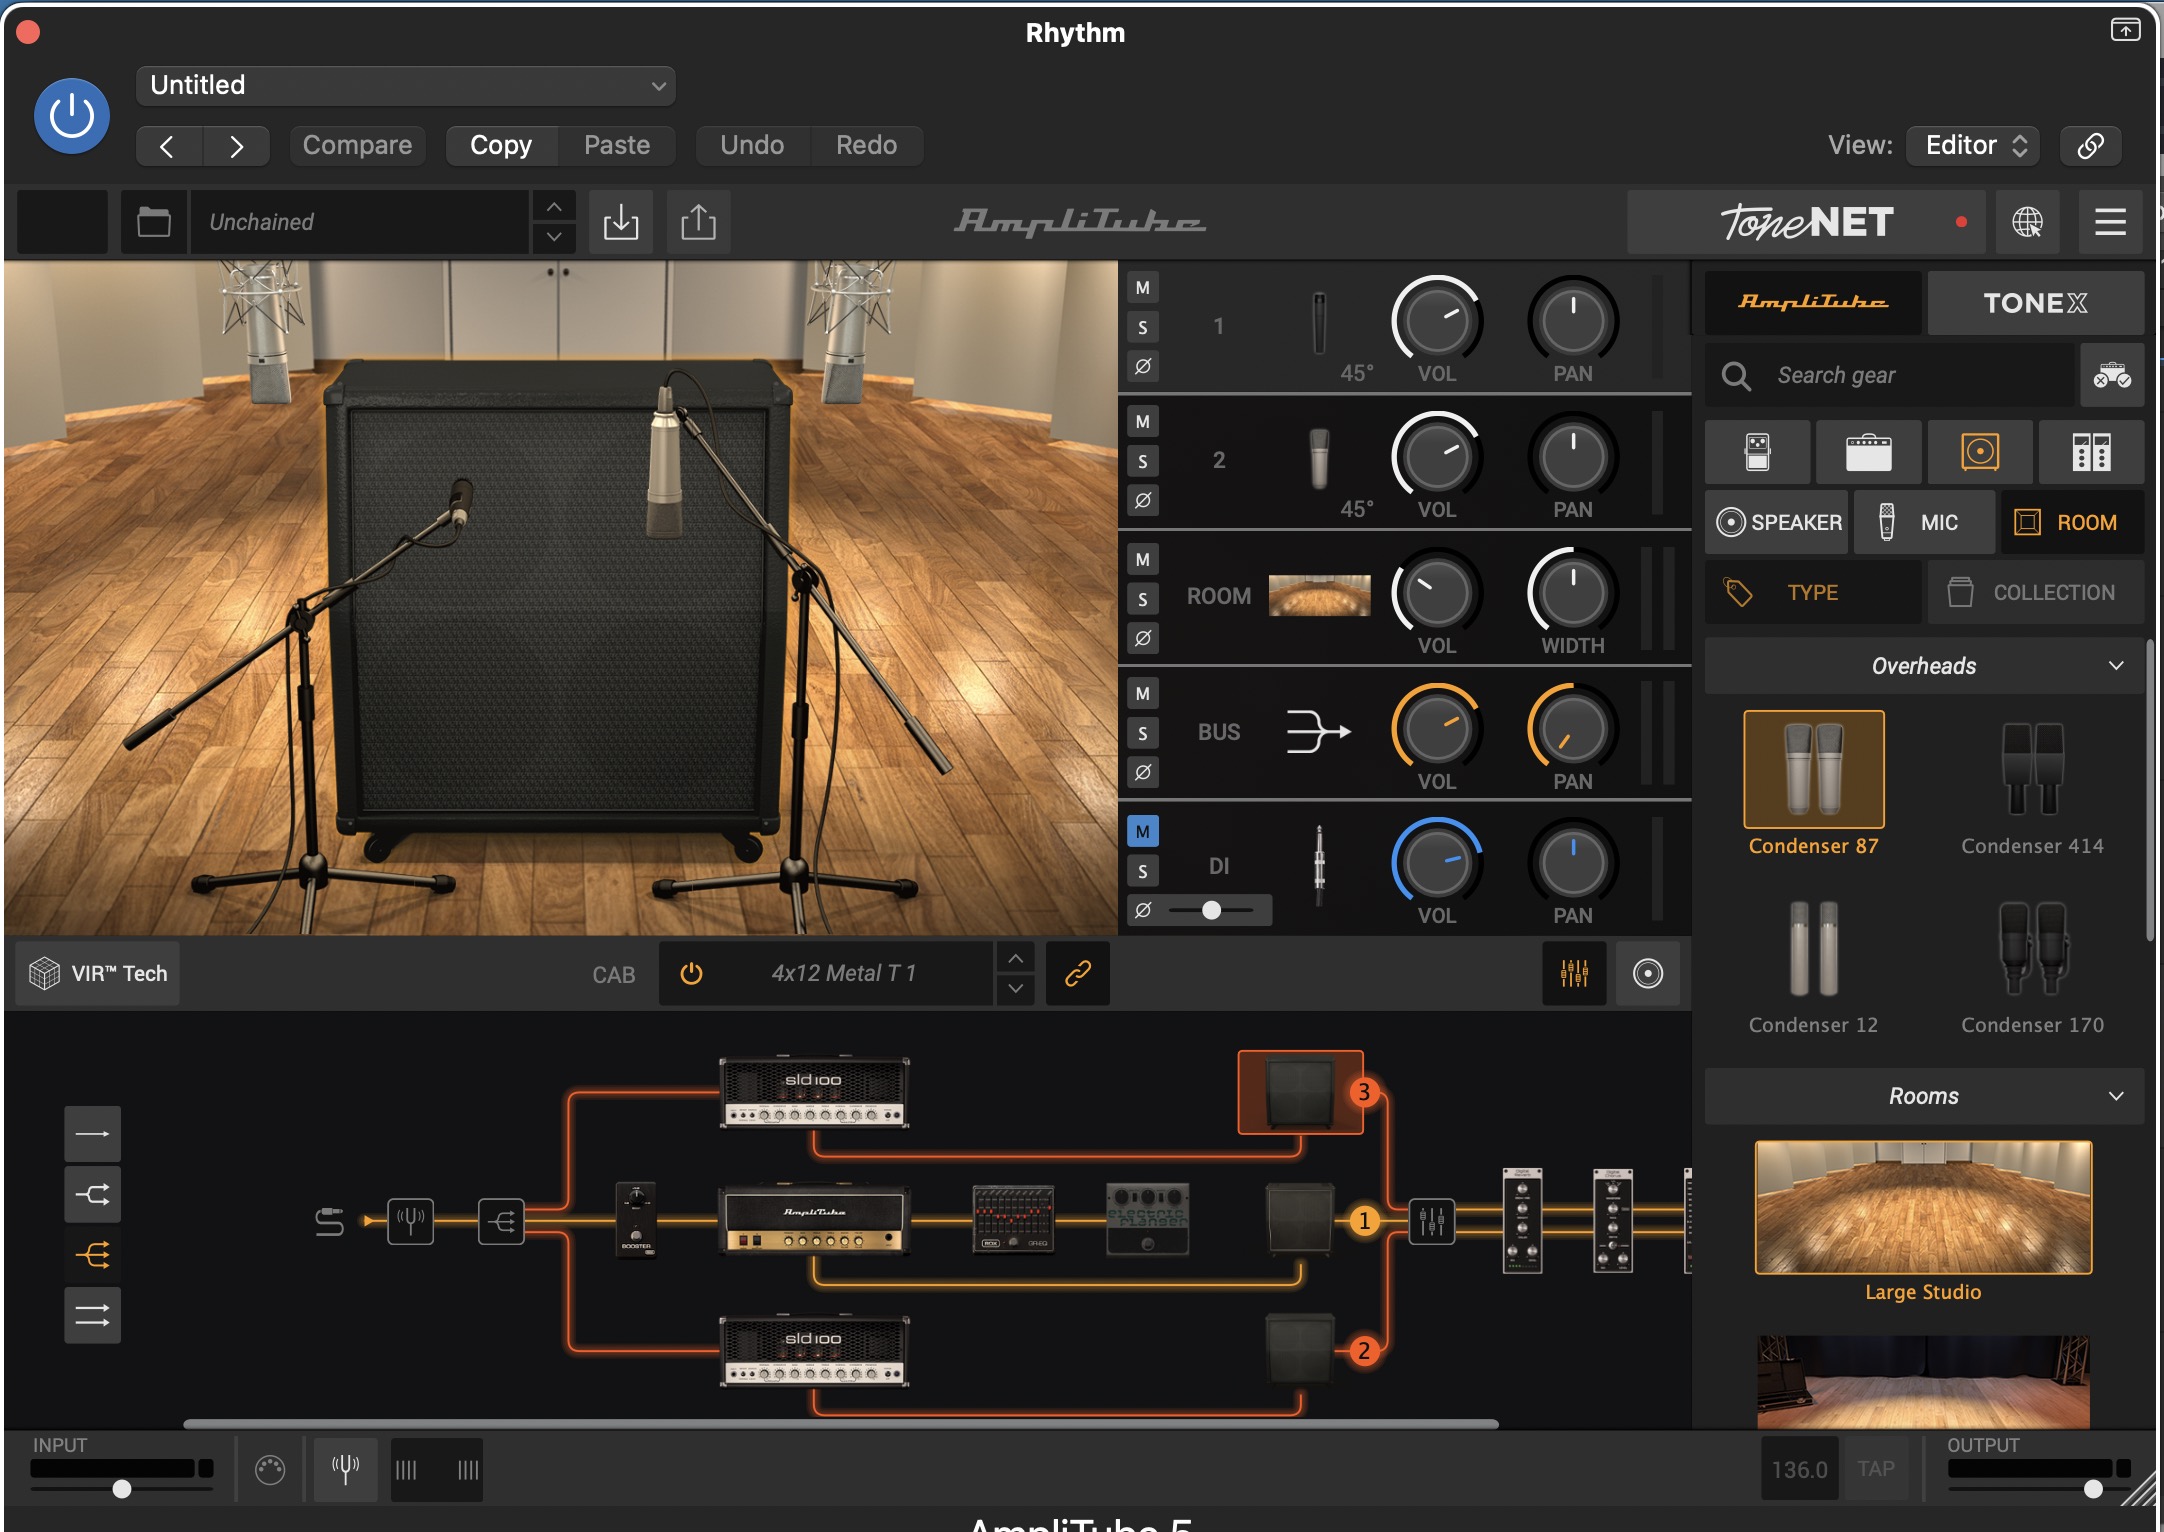The image size is (2164, 1532).
Task: Select the amp head gear category icon
Action: click(1867, 452)
